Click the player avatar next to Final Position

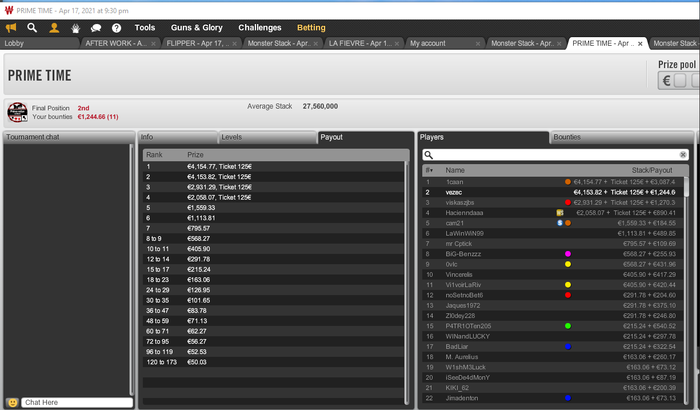[17, 112]
